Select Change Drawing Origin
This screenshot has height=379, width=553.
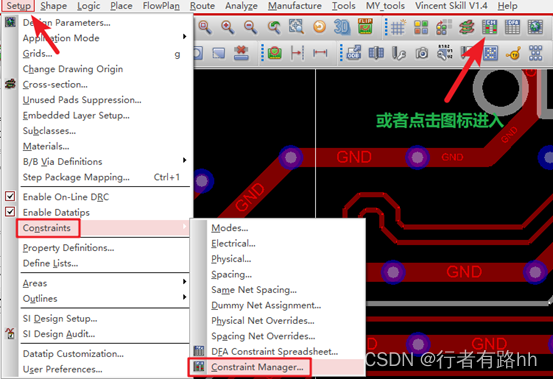[73, 69]
